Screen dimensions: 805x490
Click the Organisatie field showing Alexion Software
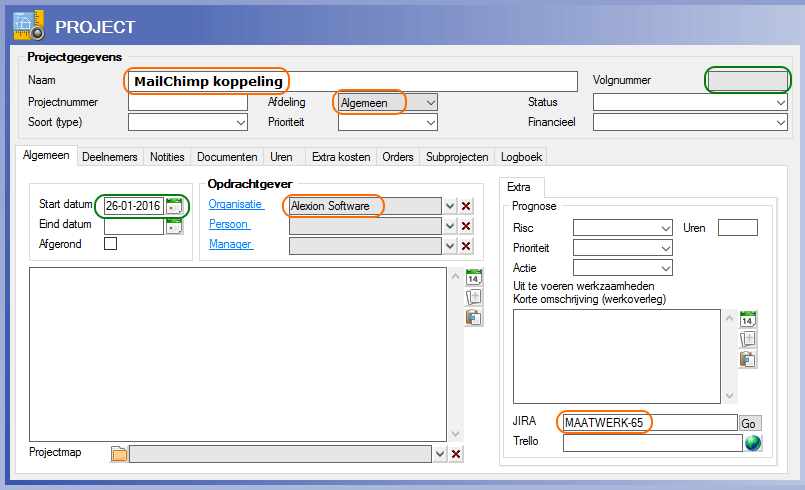point(365,206)
